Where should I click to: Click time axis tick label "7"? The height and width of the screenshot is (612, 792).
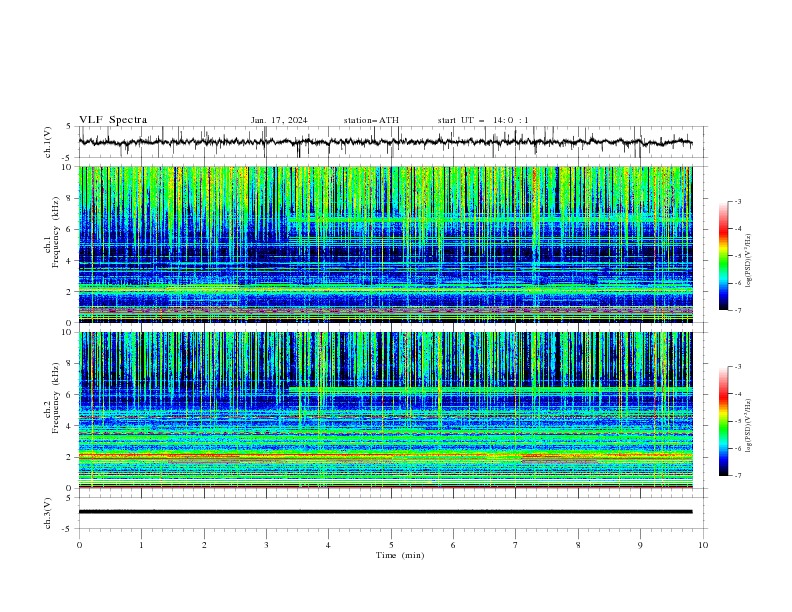(x=516, y=545)
